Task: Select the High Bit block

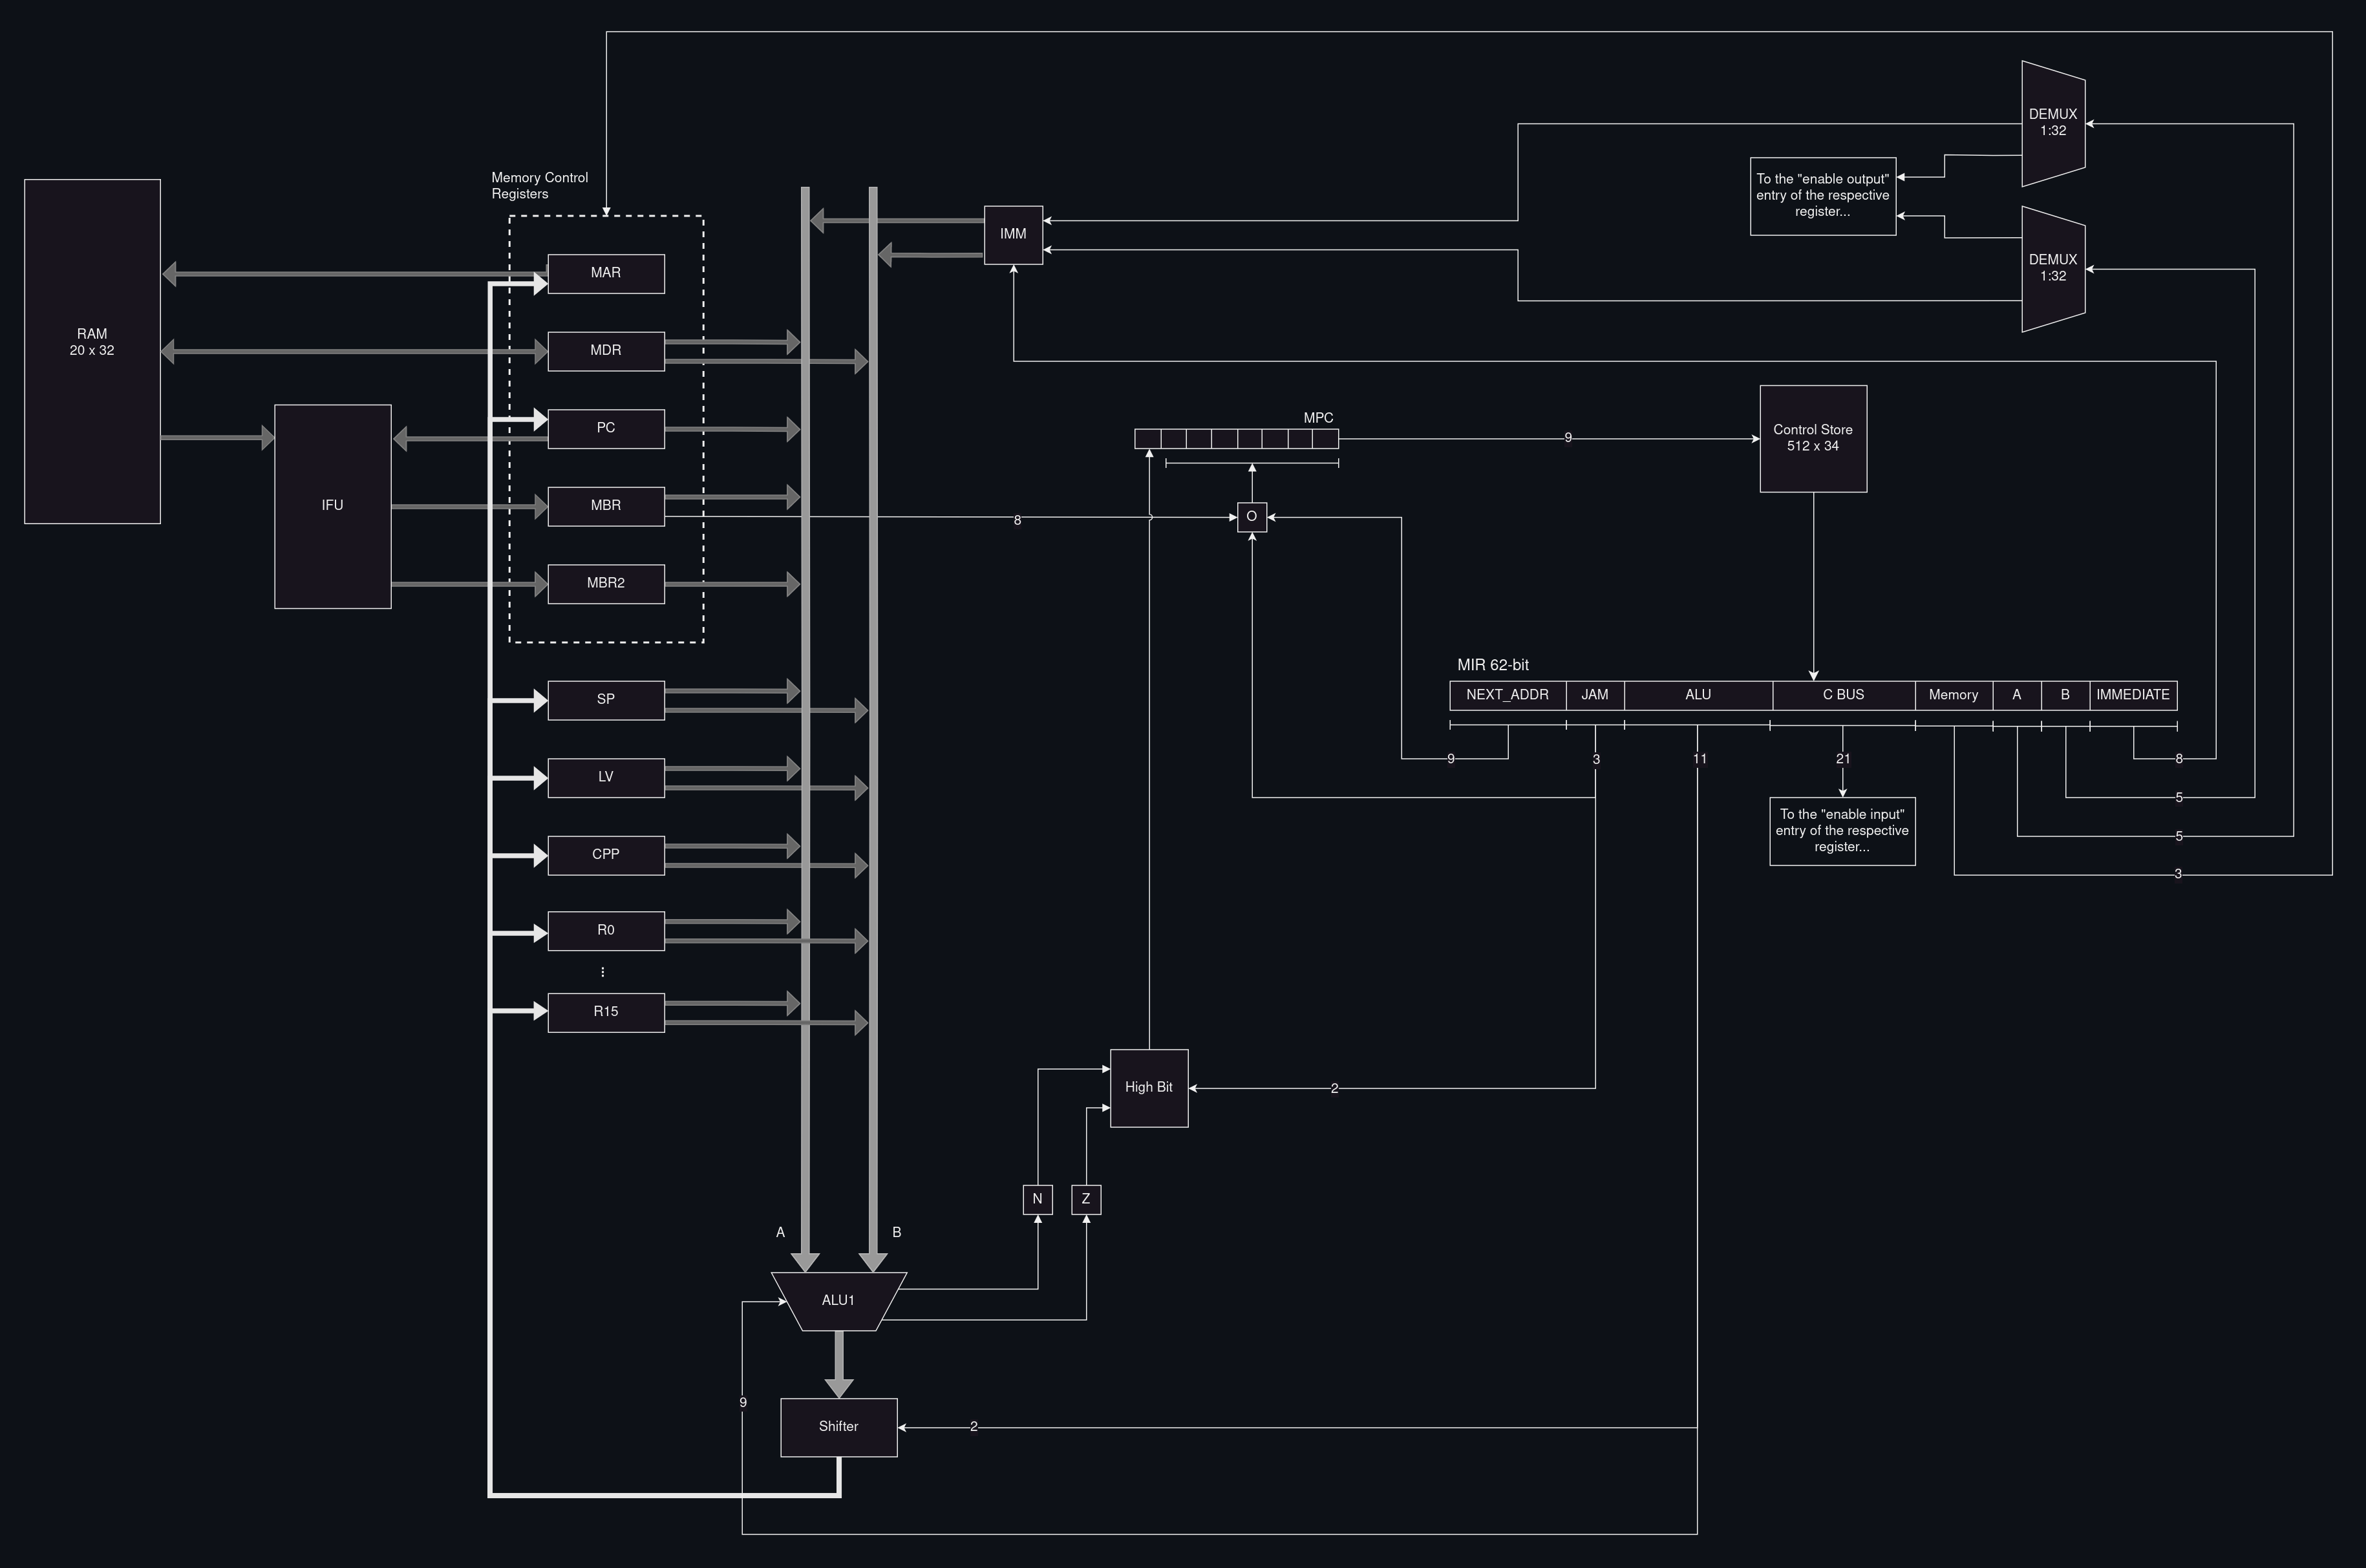Action: 1149,1088
